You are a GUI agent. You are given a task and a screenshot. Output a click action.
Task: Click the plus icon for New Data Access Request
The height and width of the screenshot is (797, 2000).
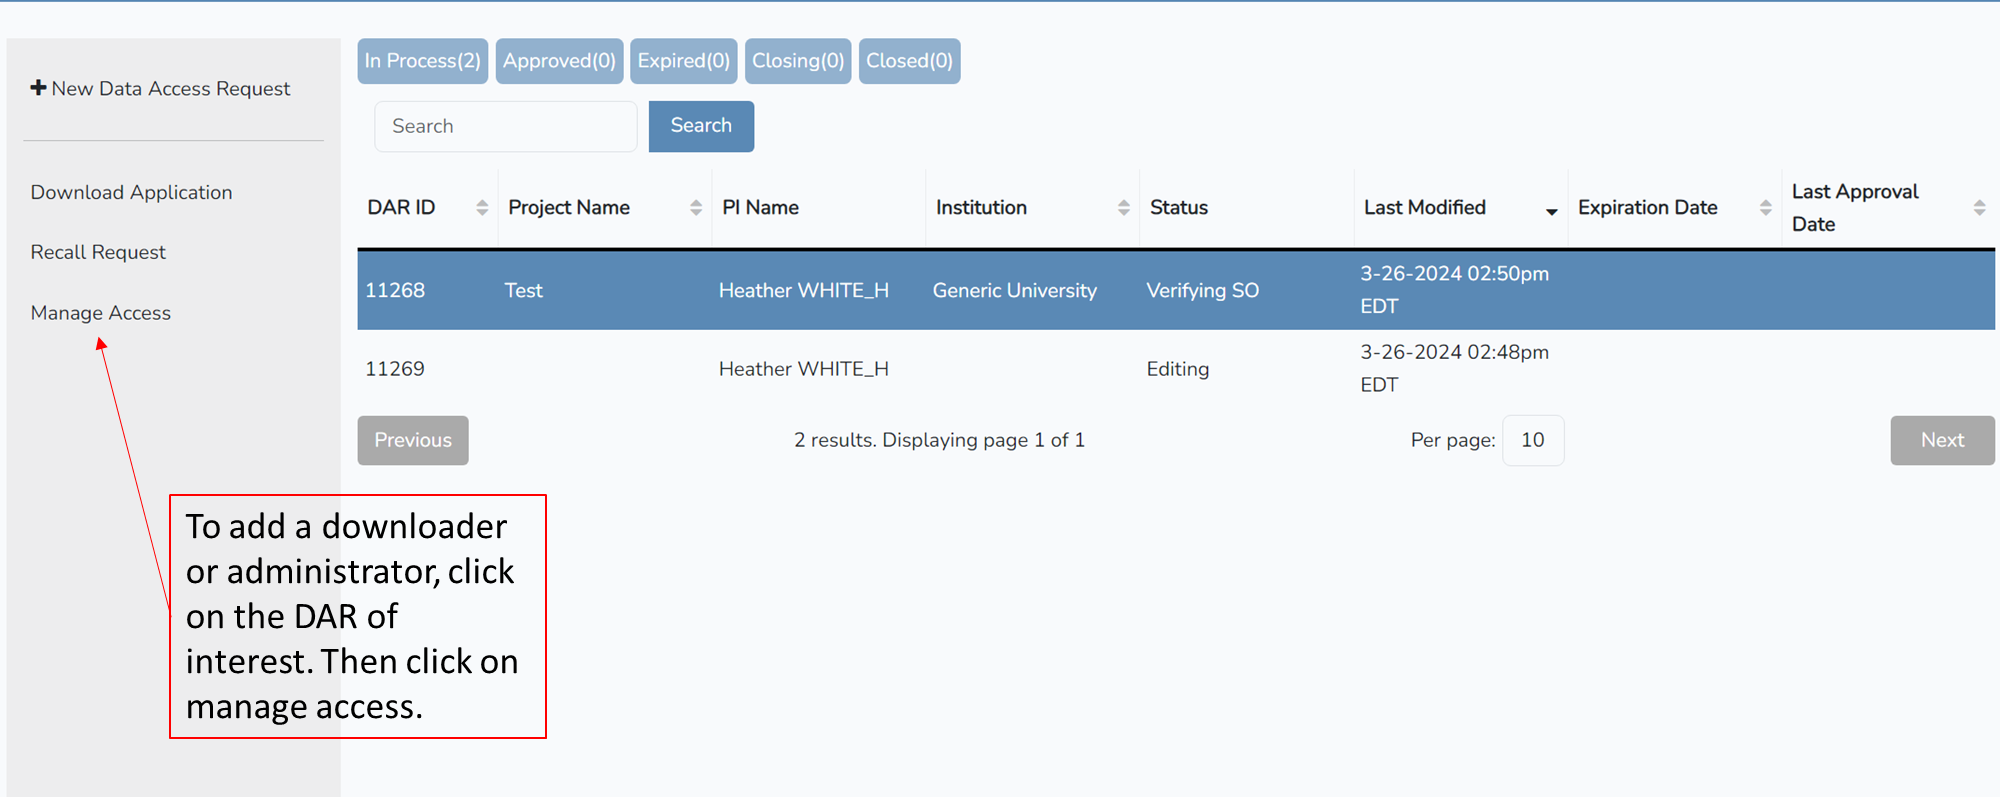pos(38,88)
